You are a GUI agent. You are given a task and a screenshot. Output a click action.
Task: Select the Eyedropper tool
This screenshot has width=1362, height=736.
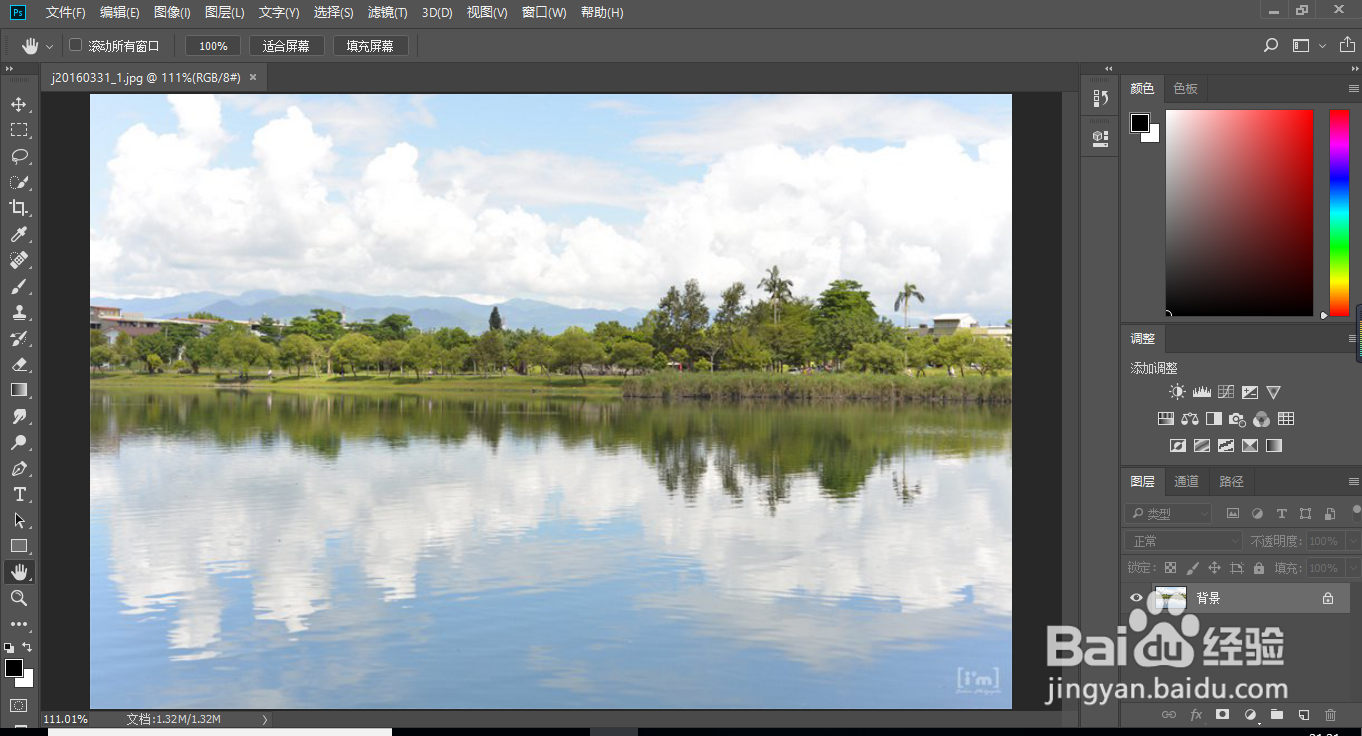tap(18, 234)
